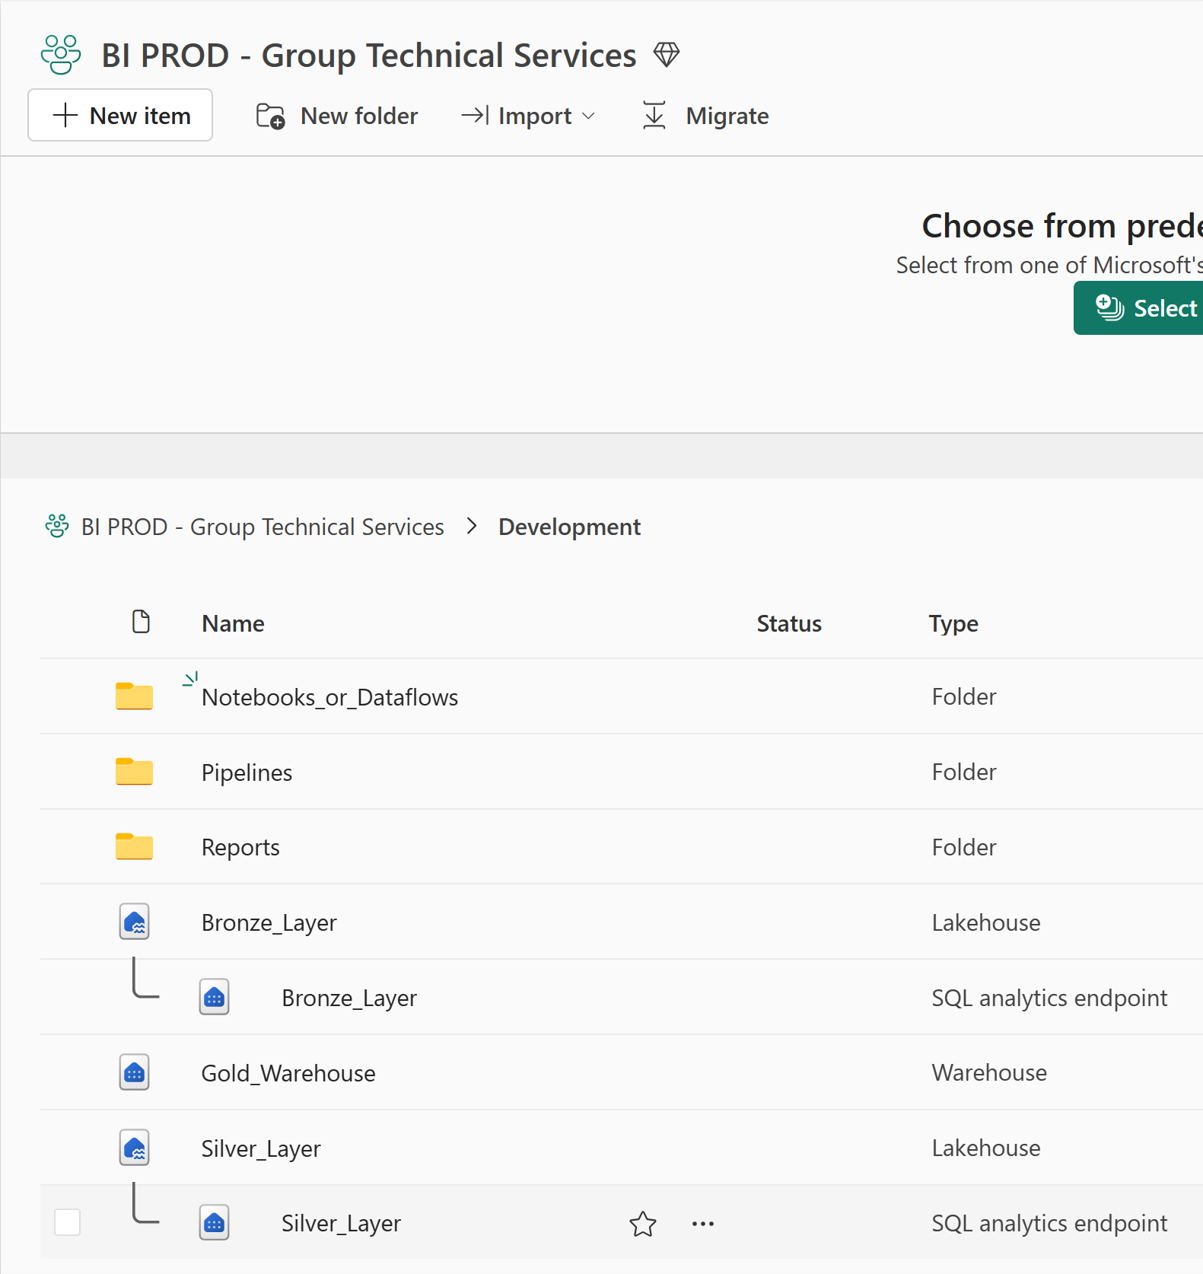
Task: Sort by the Type column header
Action: tap(953, 623)
